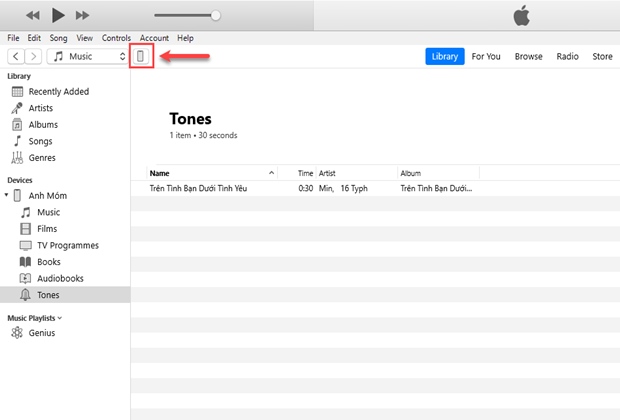620x420 pixels.
Task: Open Genius playlist
Action: tap(42, 333)
